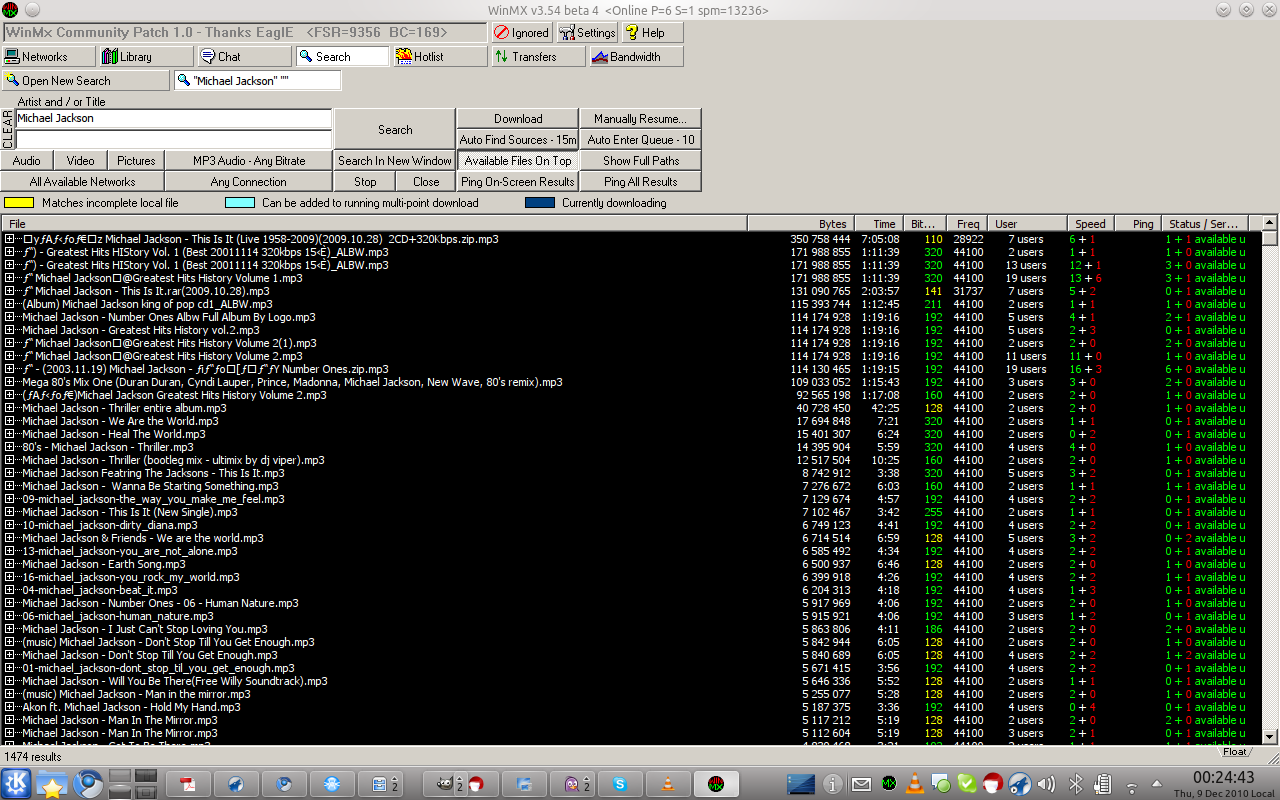Screen dimensions: 1280x800
Task: Open MP3 Audio - Any Bitrate dropdown
Action: [x=249, y=161]
